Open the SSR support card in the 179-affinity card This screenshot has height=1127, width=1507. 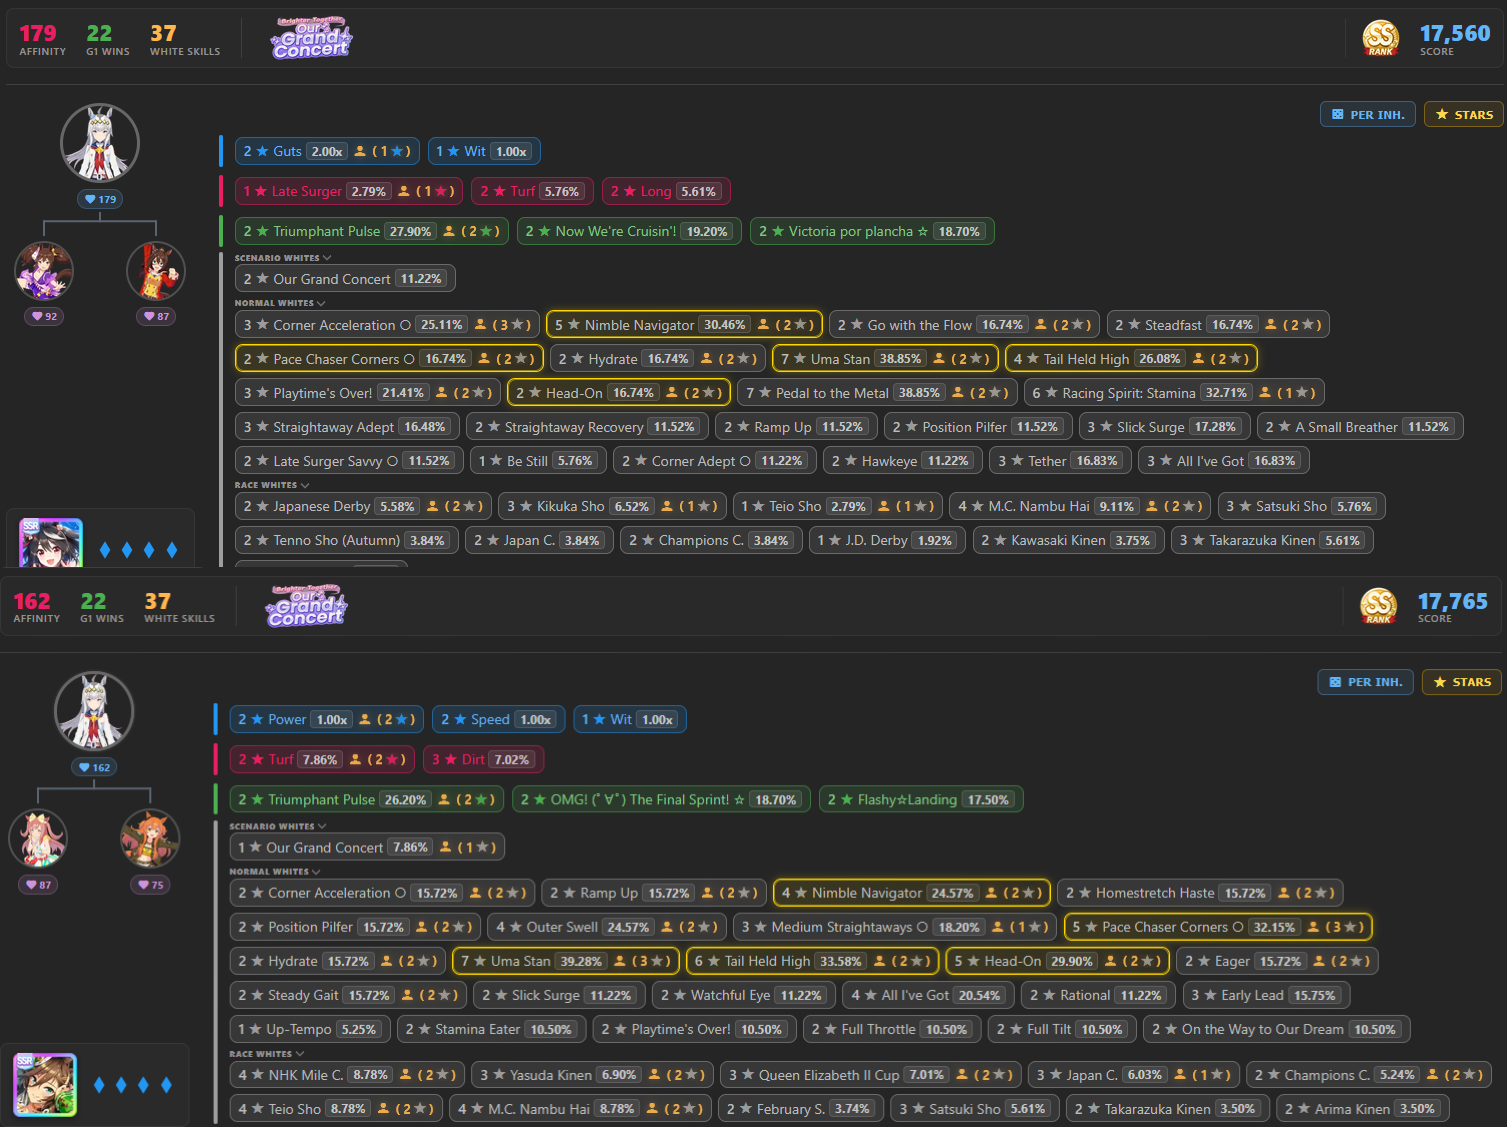tap(51, 542)
